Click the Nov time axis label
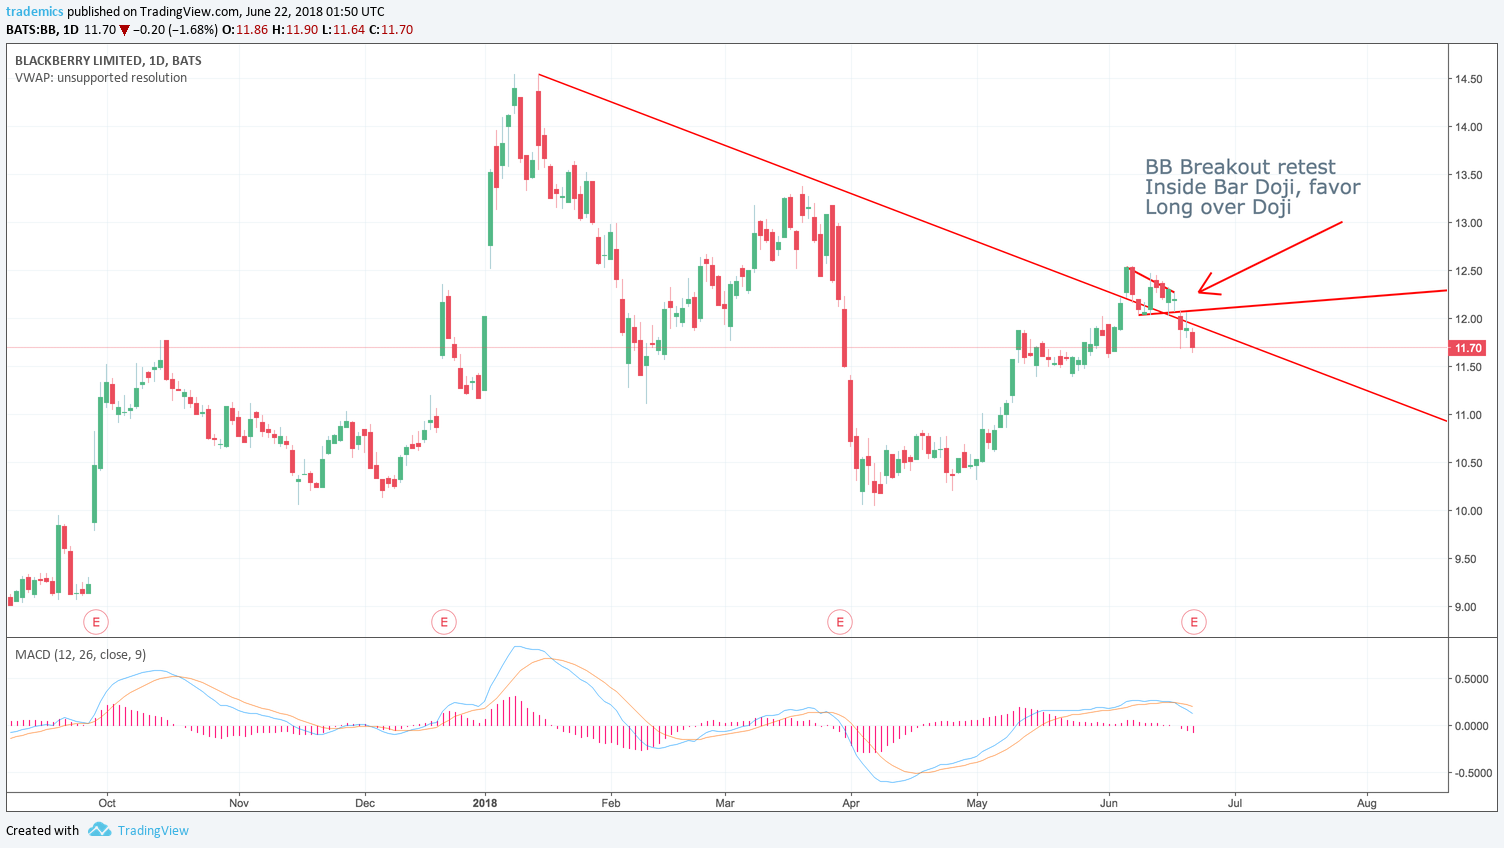1504x848 pixels. coord(238,803)
